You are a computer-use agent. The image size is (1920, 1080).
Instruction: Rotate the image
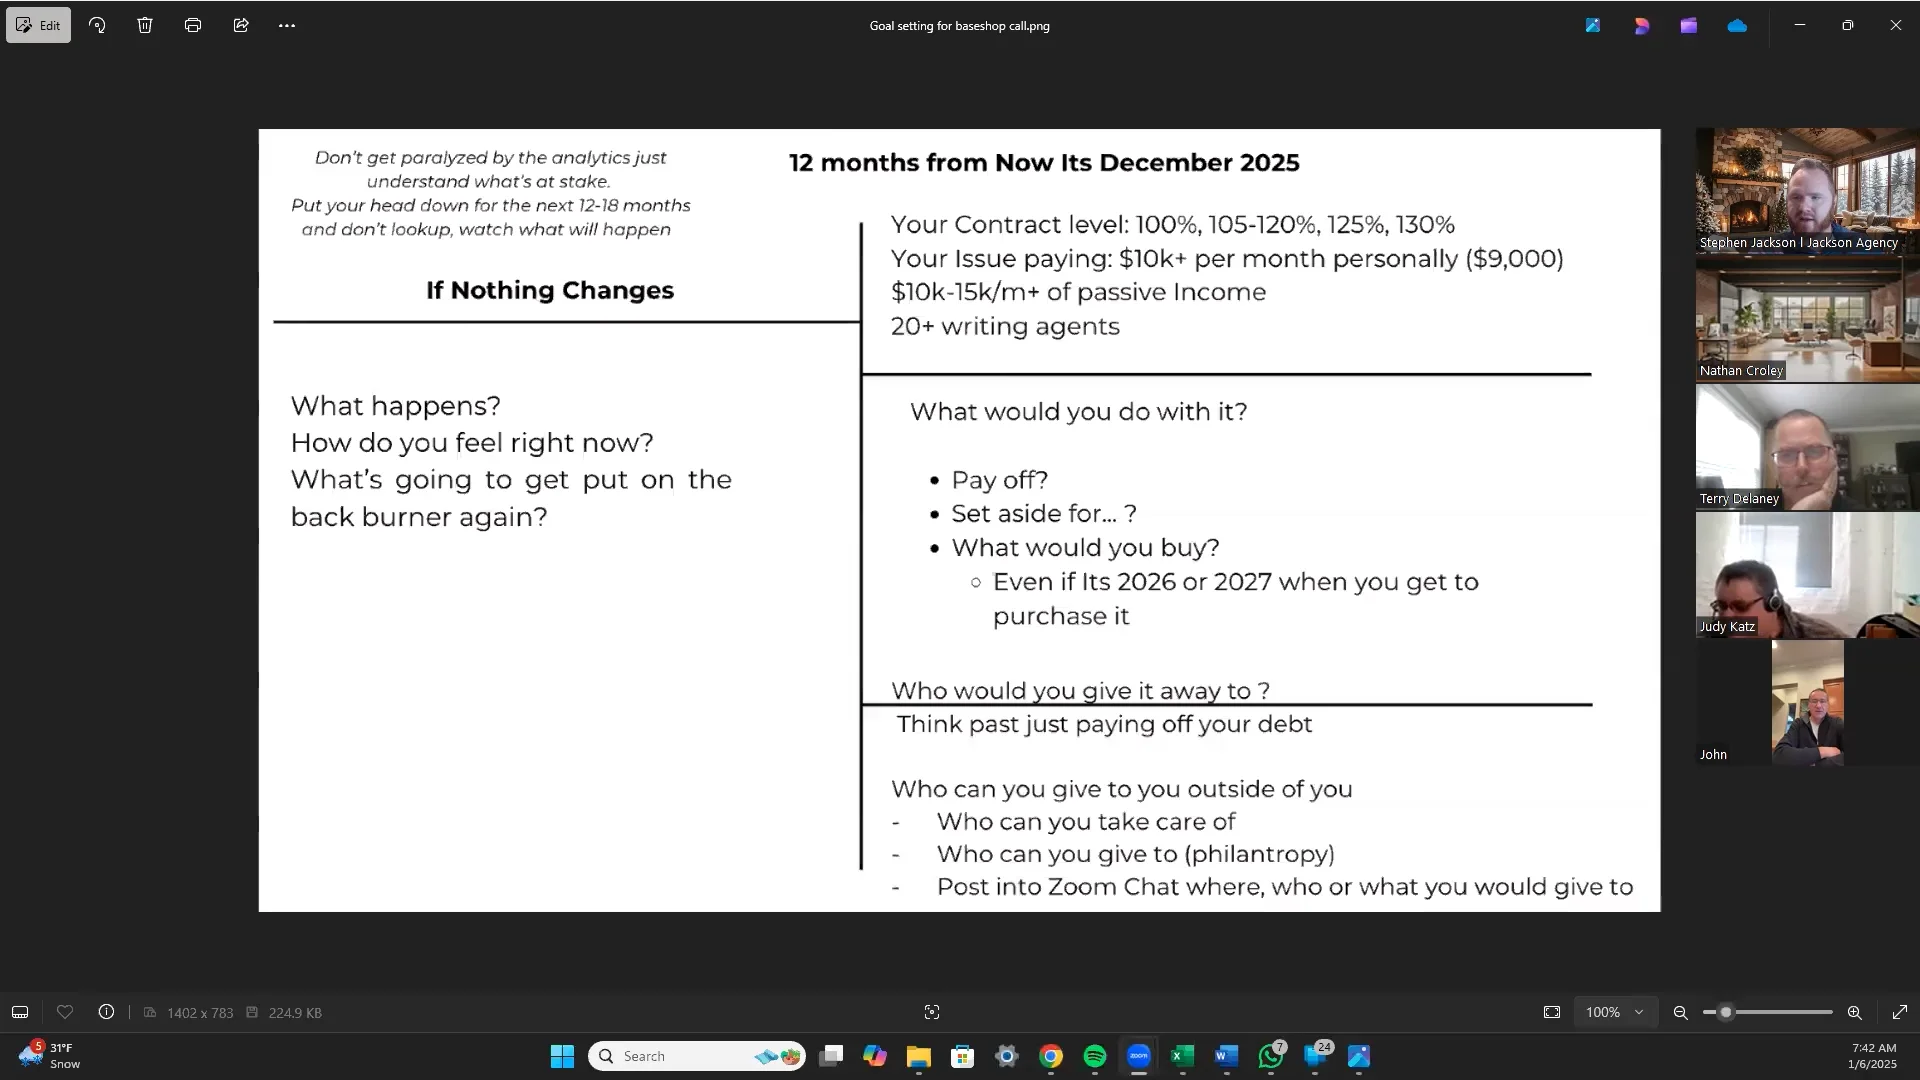point(97,26)
